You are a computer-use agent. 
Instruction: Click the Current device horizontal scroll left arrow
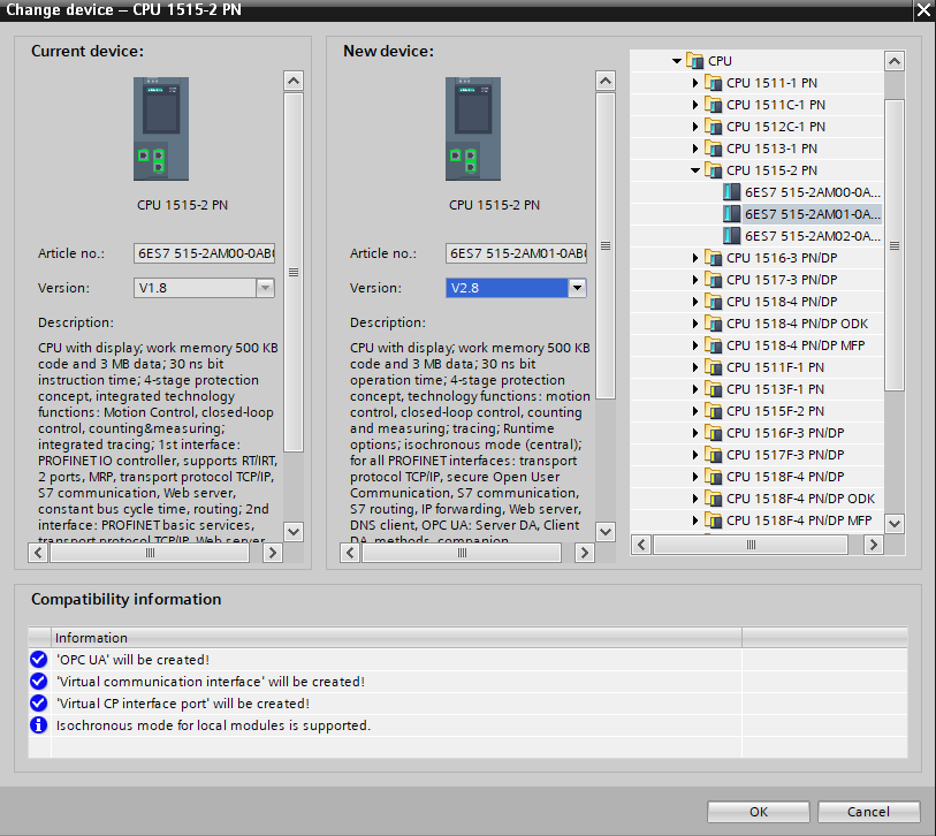38,553
